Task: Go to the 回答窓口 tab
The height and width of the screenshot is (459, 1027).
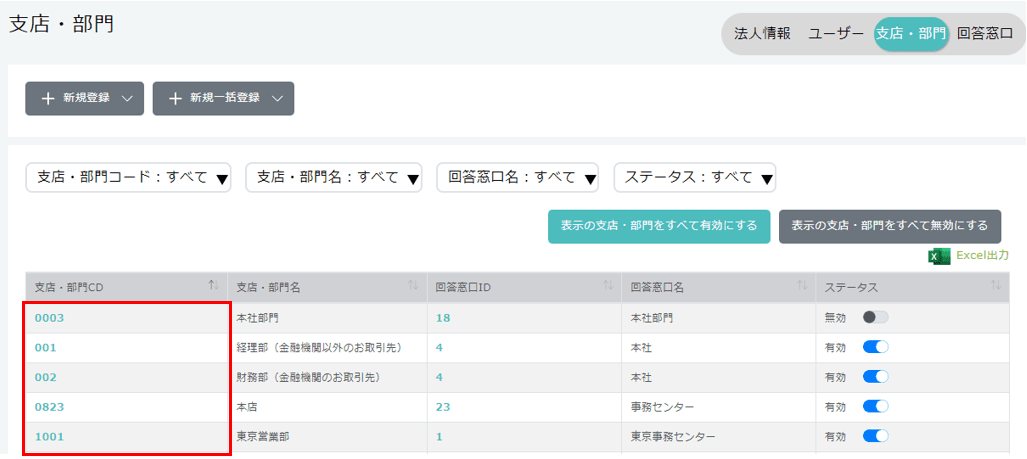Action: click(984, 34)
